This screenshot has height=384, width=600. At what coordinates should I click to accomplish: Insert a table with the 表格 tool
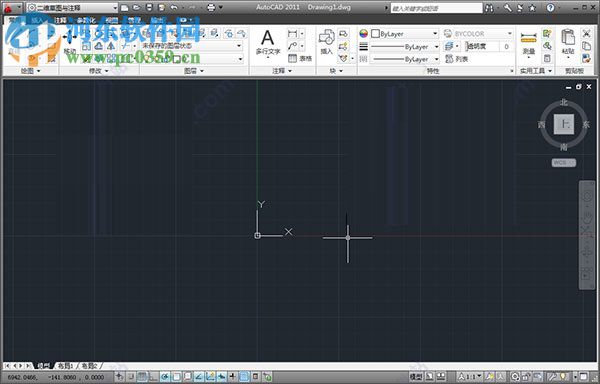point(300,59)
